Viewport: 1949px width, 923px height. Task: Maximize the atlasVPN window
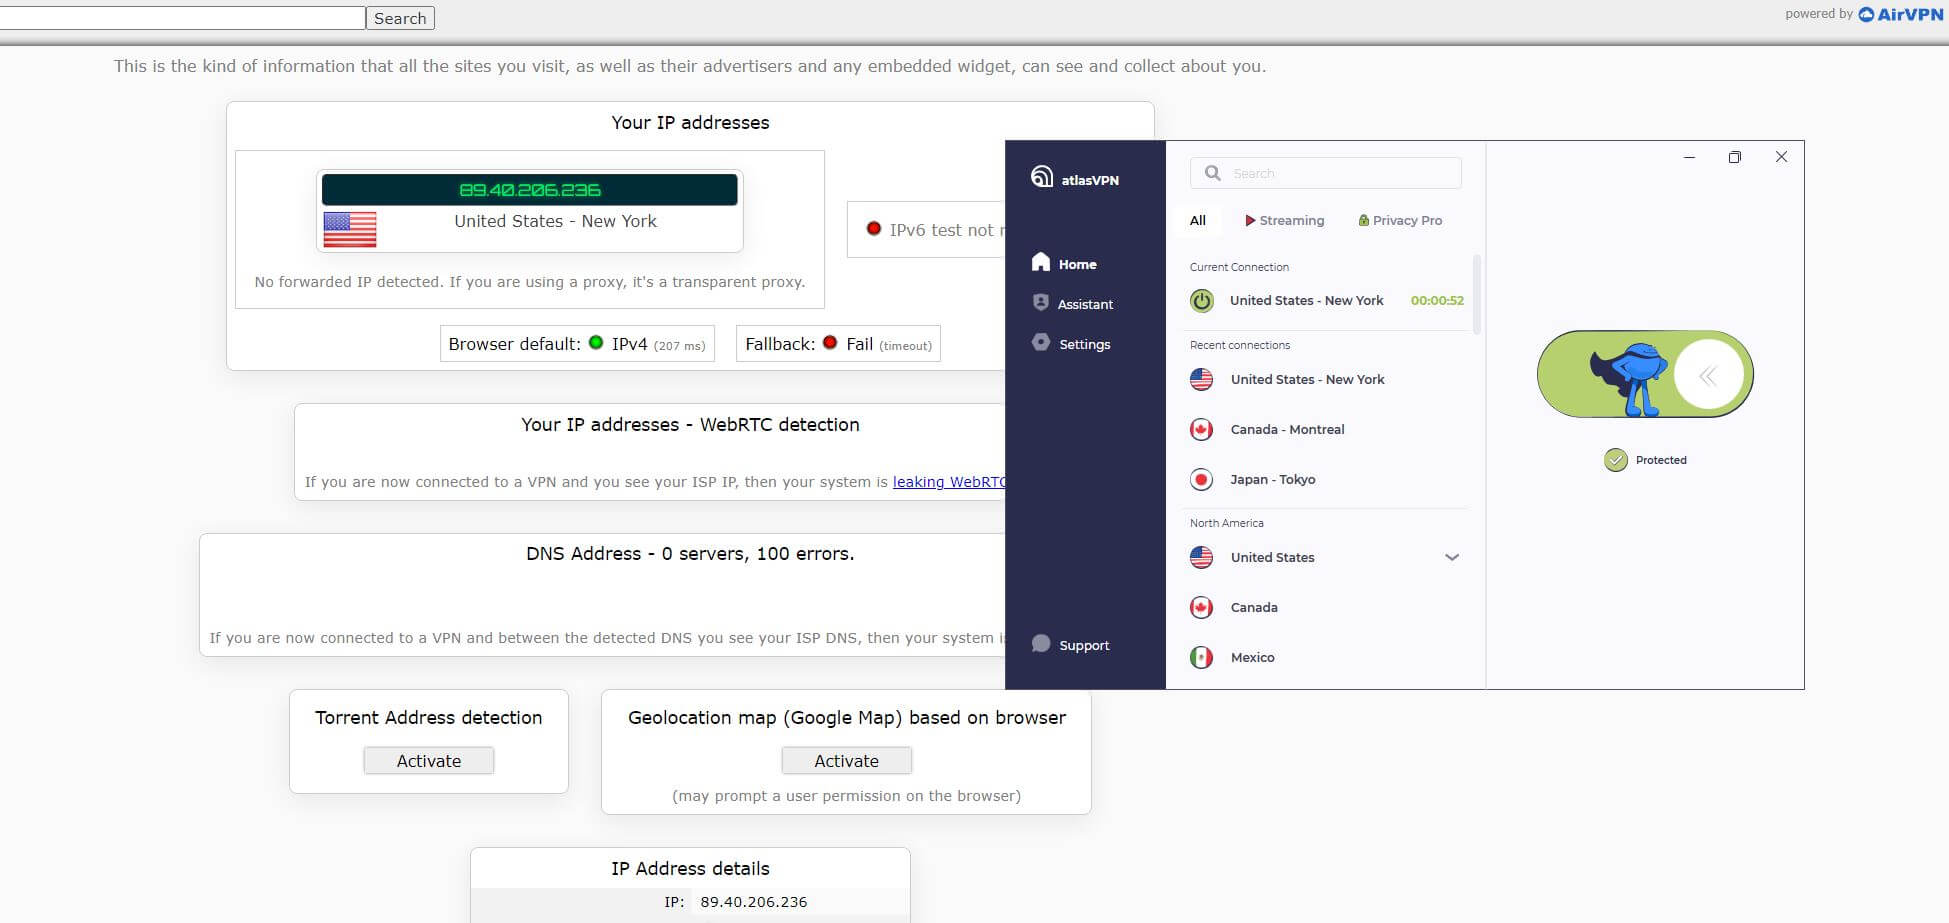(x=1735, y=157)
